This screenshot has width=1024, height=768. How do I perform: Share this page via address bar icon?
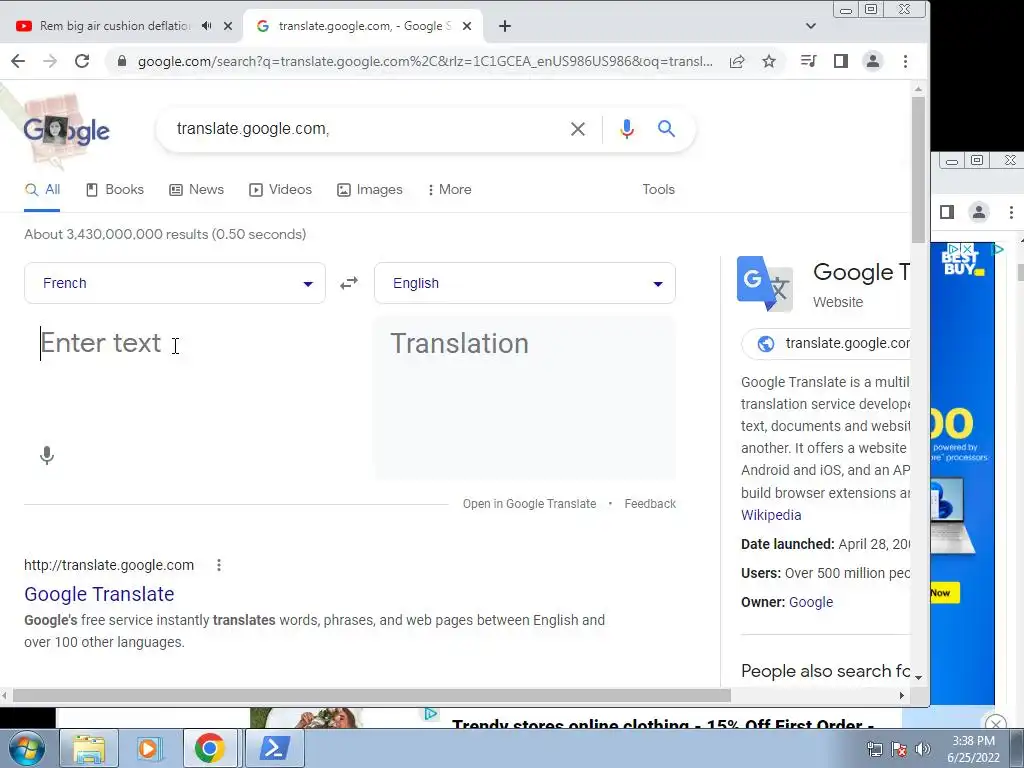pos(737,61)
